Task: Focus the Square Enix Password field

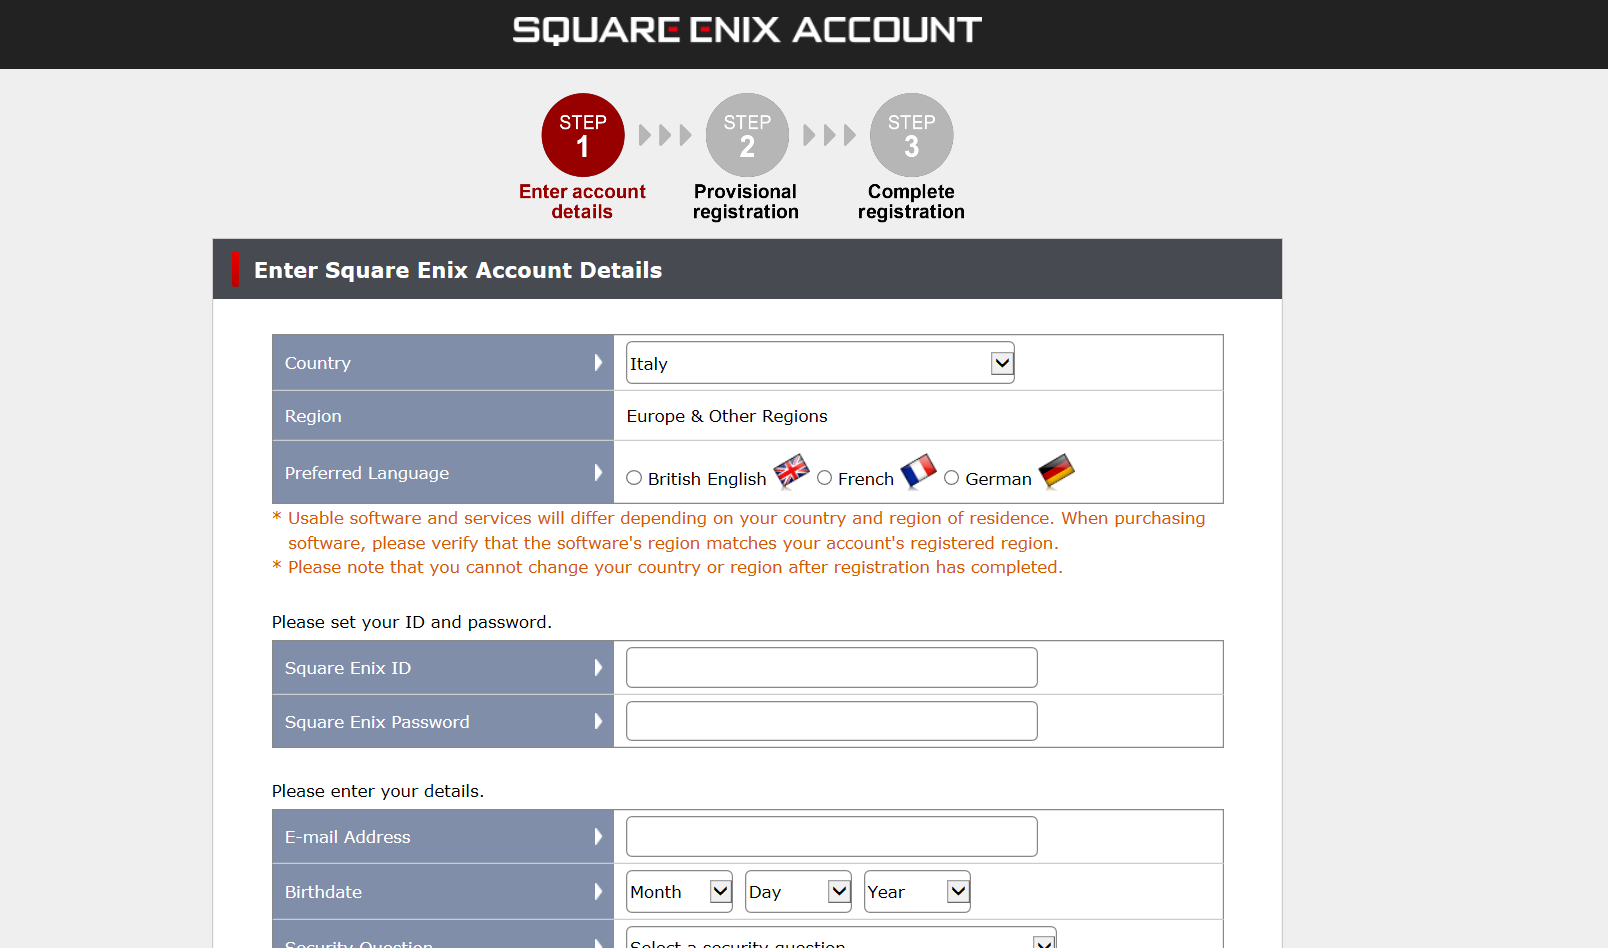Action: coord(832,721)
